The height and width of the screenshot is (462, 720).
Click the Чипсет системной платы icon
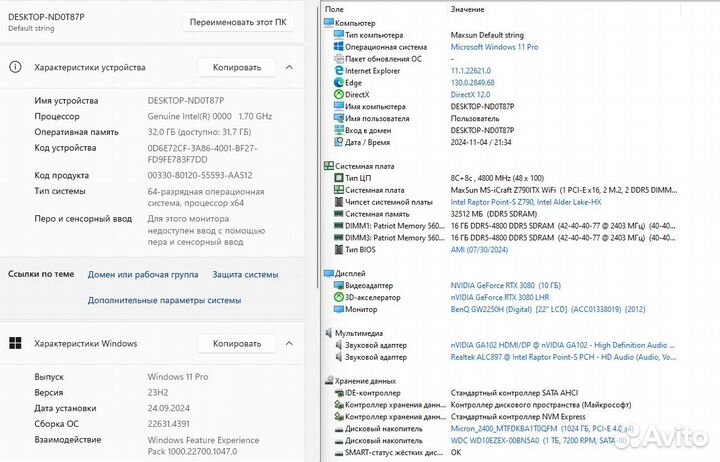tap(339, 202)
